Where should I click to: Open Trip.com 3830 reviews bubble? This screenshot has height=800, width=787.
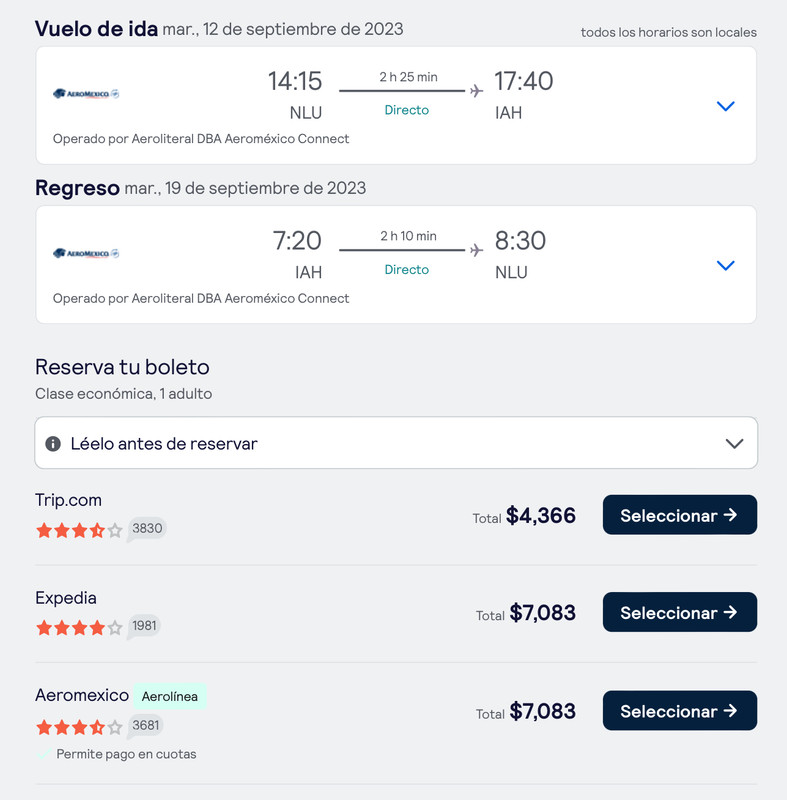(147, 529)
